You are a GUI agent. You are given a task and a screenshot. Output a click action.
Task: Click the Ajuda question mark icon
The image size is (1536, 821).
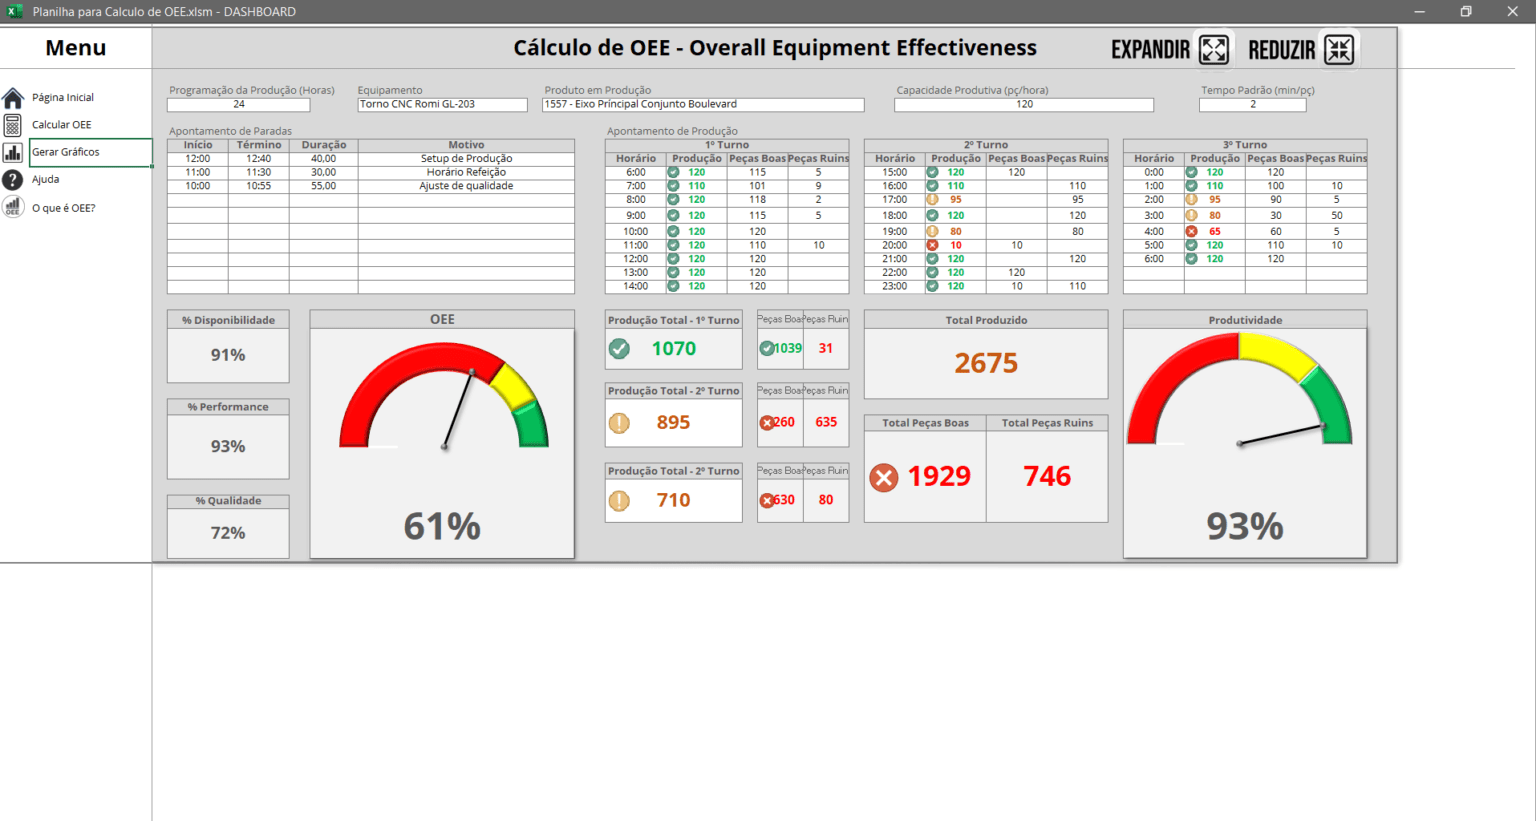point(13,180)
